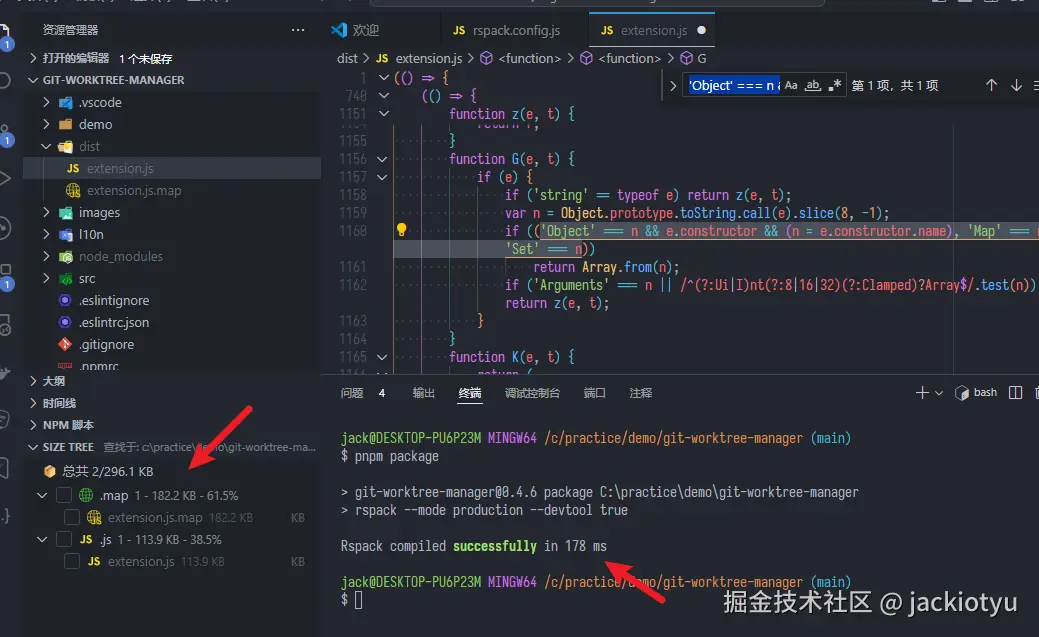
Task: Check the .map group checkbox
Action: (64, 495)
